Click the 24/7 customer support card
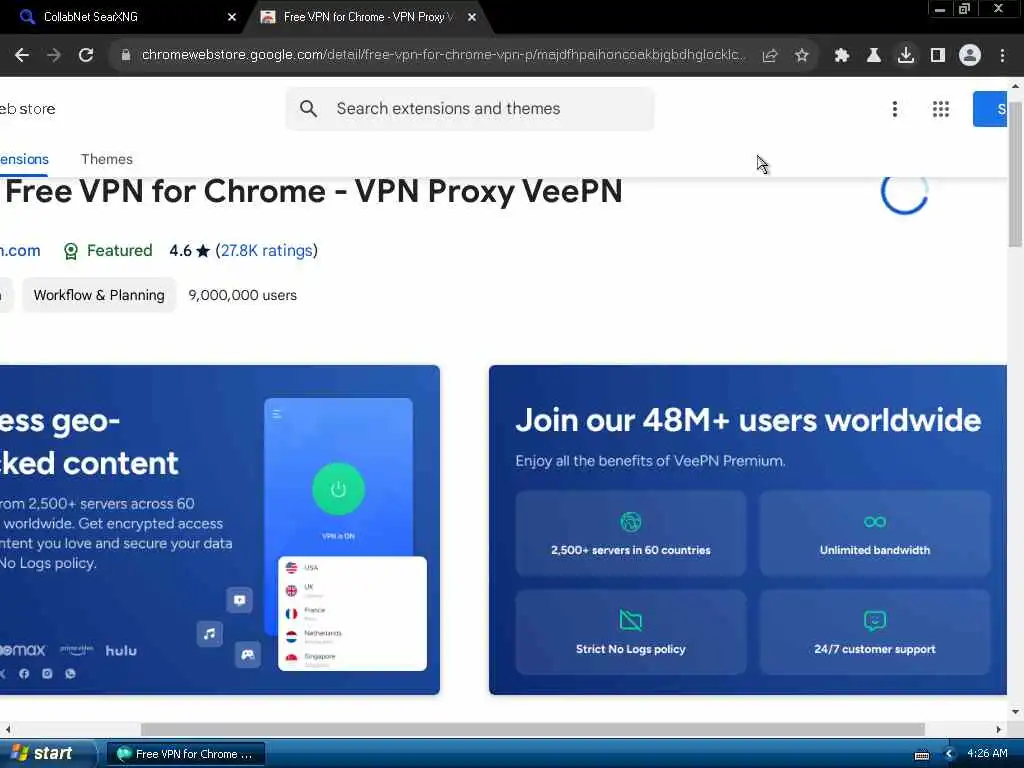1024x768 pixels. 874,632
